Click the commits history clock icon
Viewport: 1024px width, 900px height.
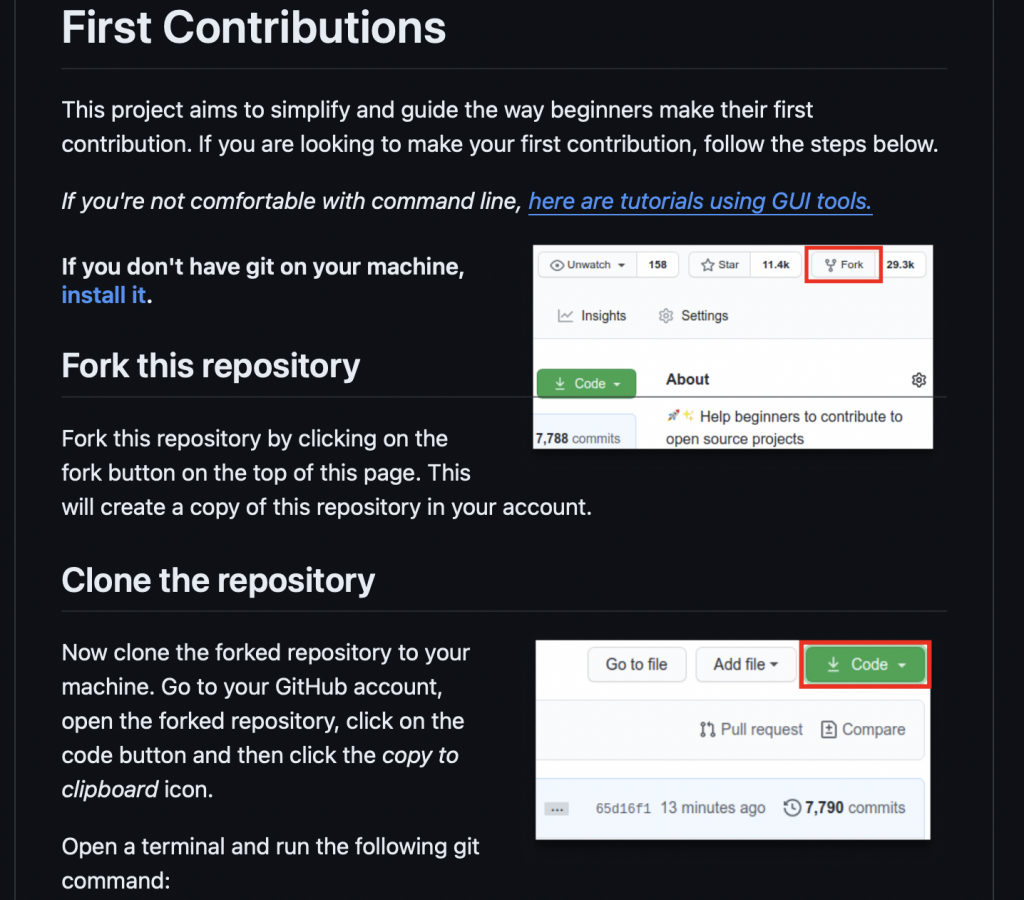[792, 808]
